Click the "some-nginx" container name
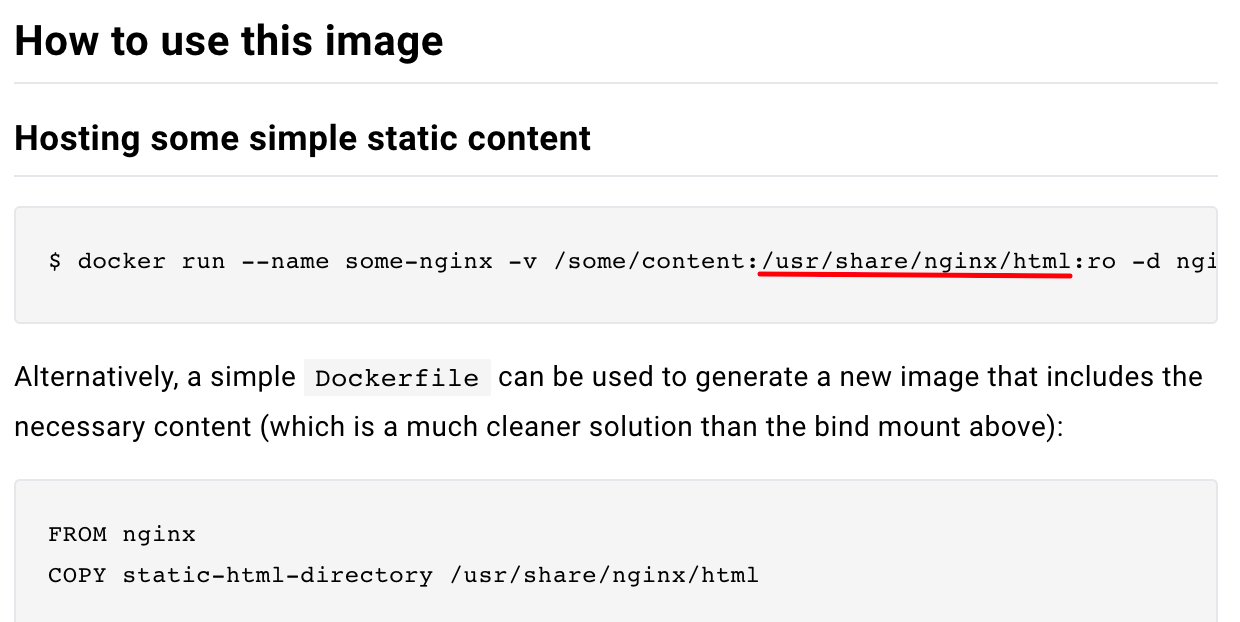This screenshot has height=622, width=1240. (x=419, y=262)
